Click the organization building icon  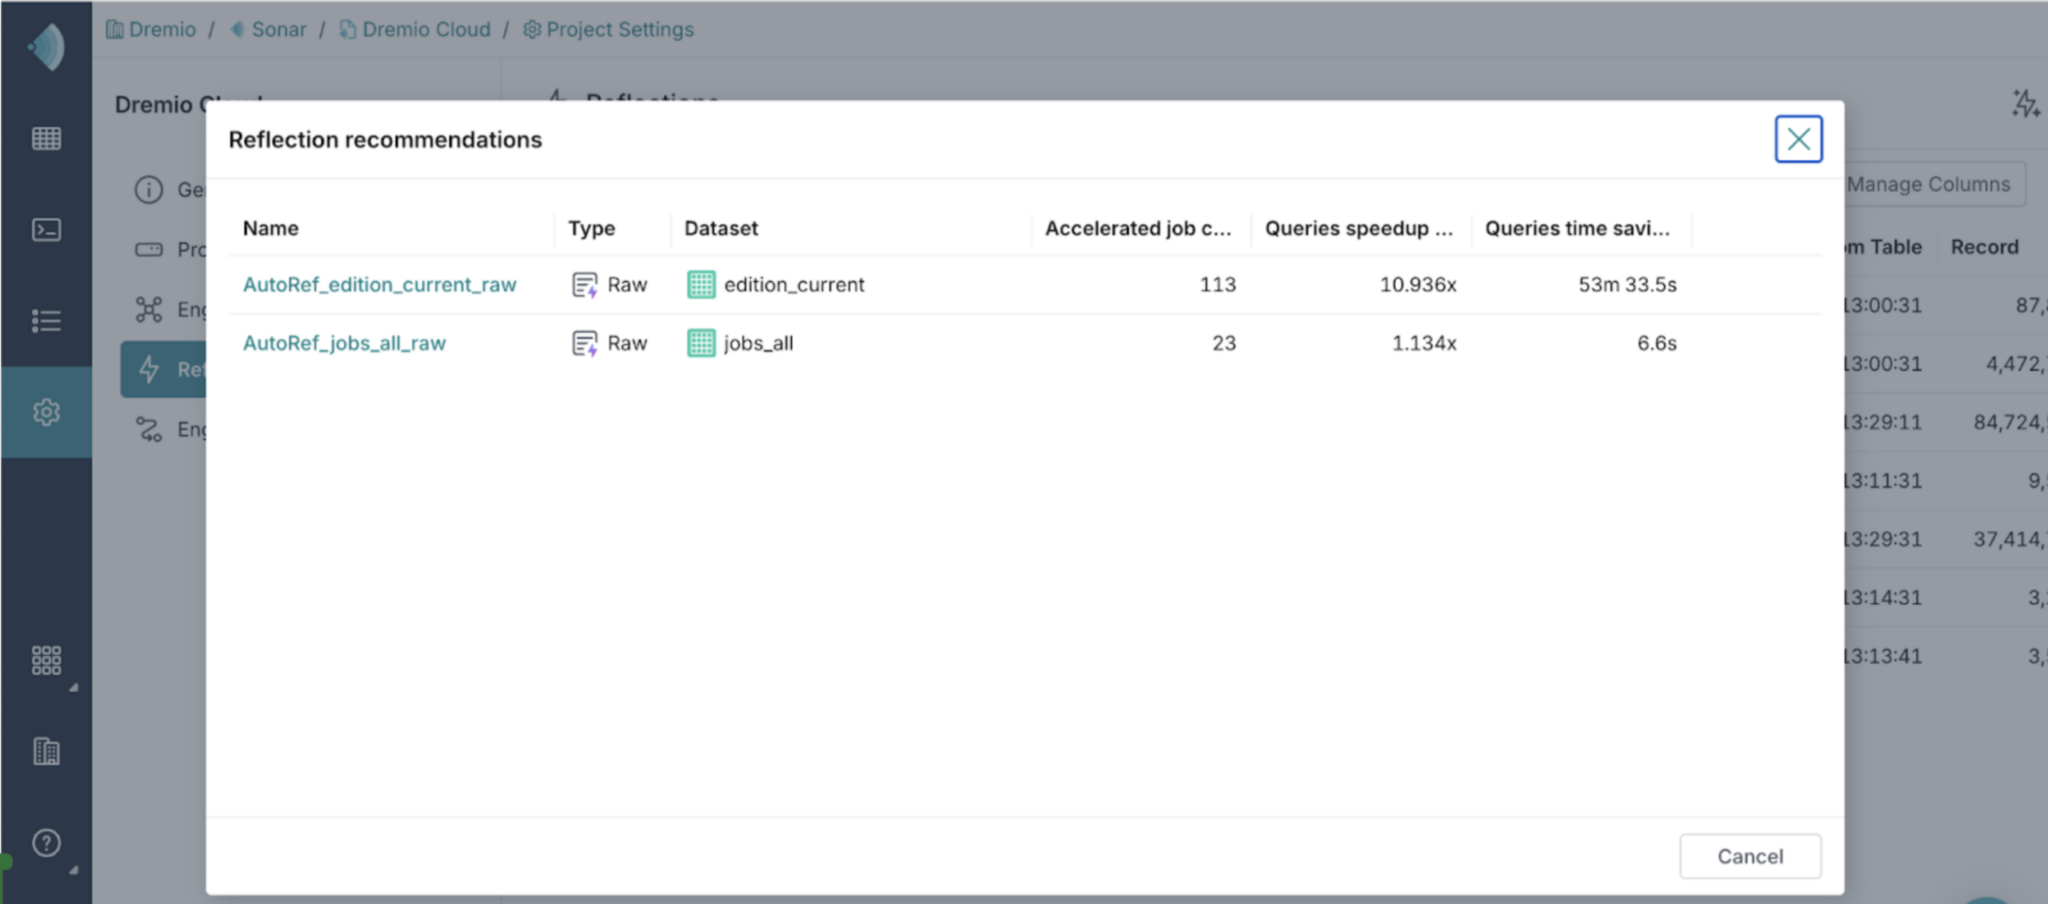pos(46,751)
